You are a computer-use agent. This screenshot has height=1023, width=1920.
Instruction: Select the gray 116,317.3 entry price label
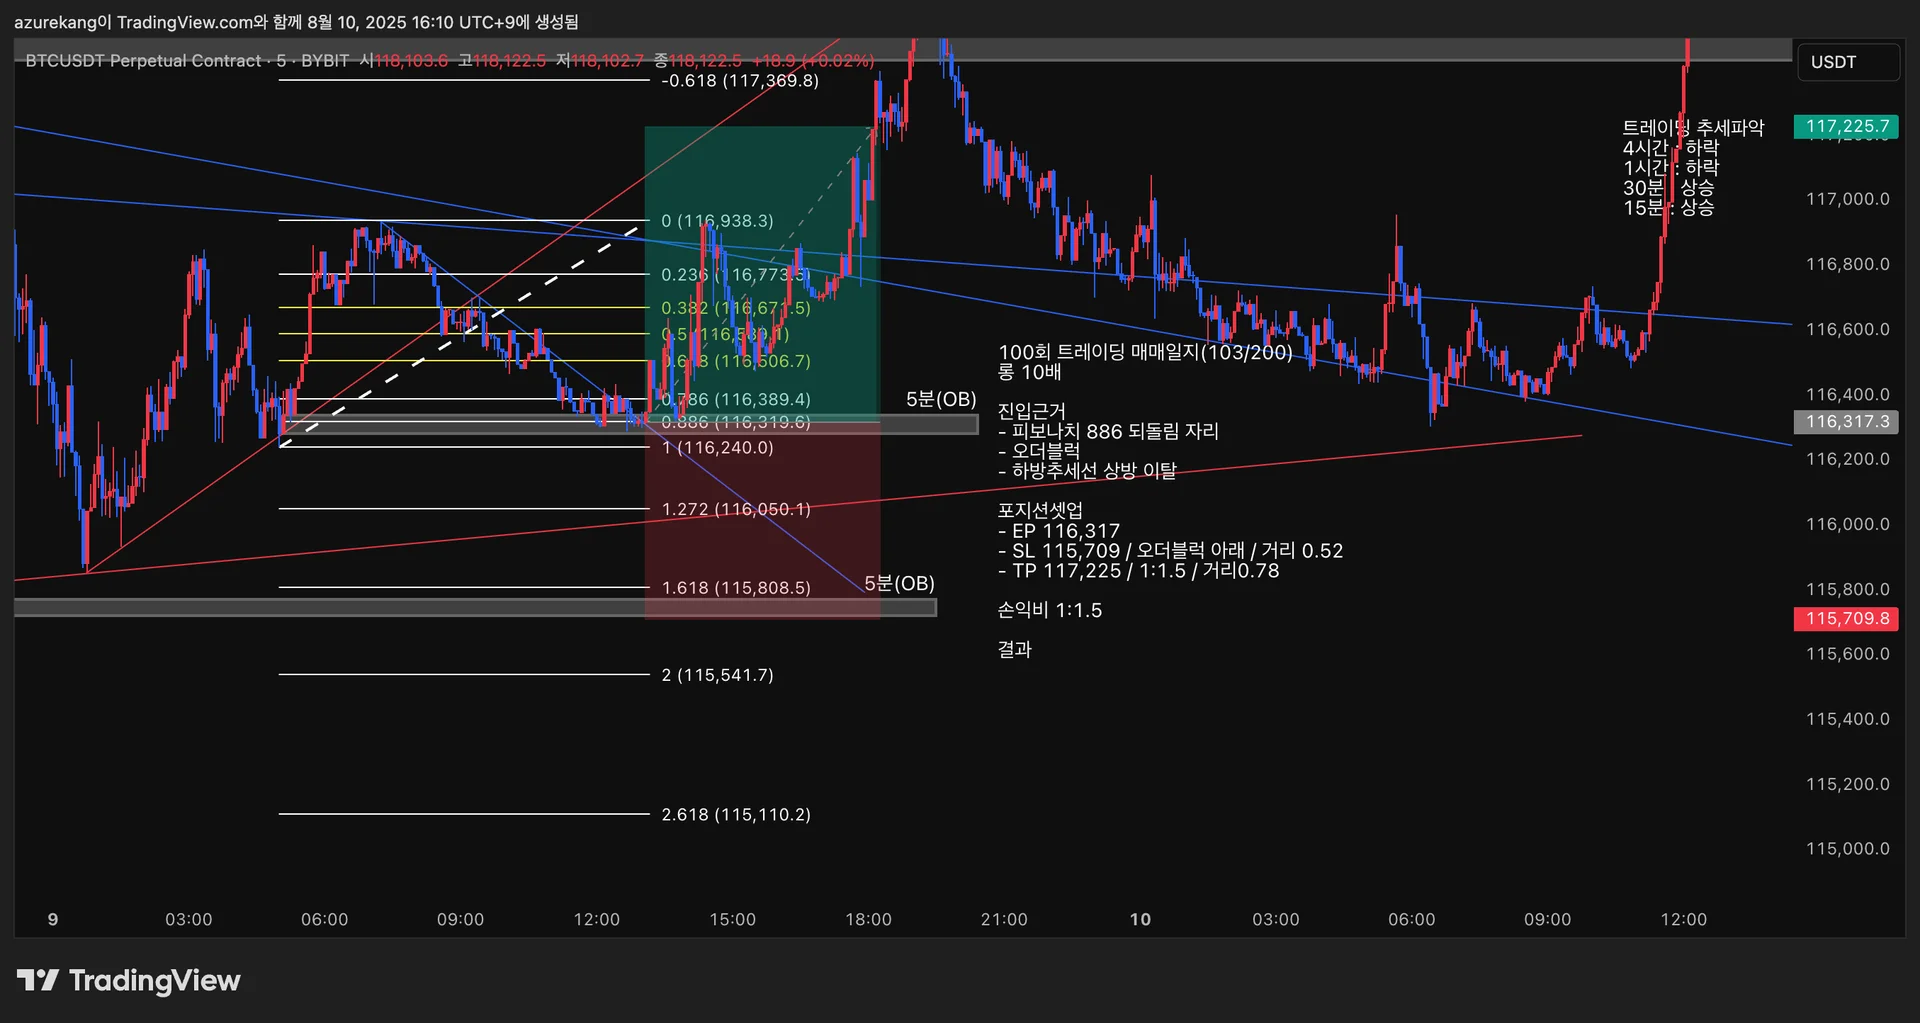1846,422
